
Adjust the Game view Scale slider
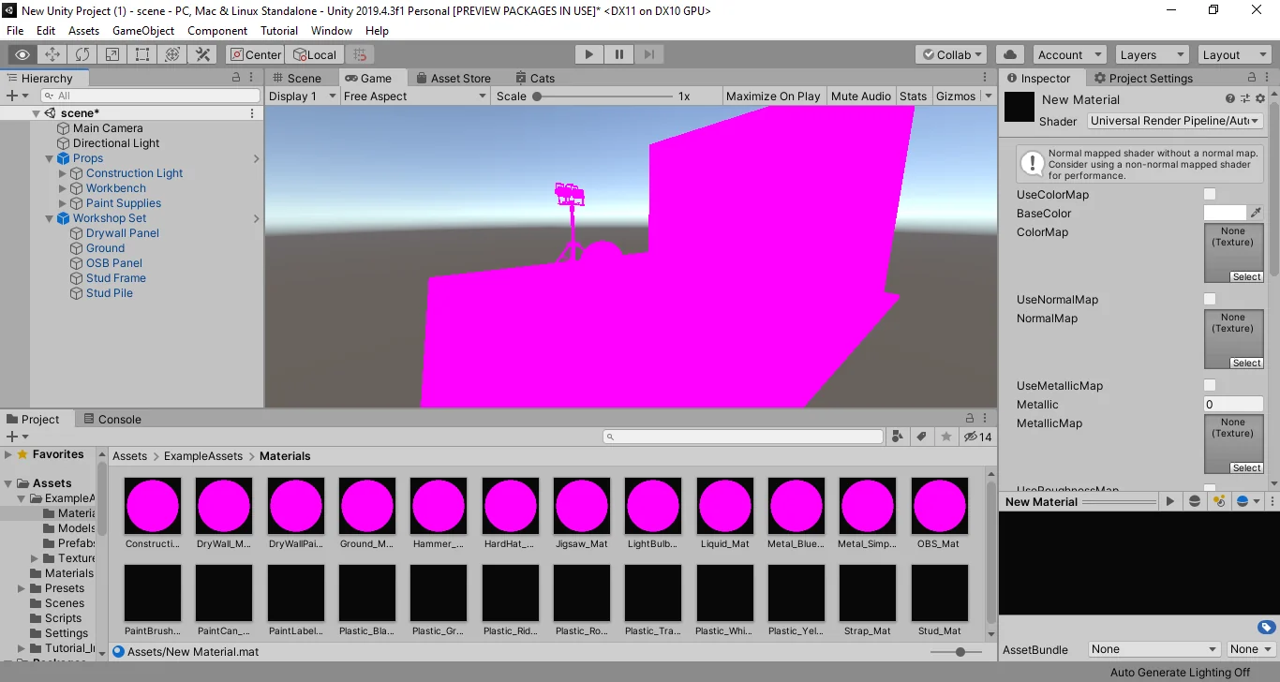tap(605, 96)
